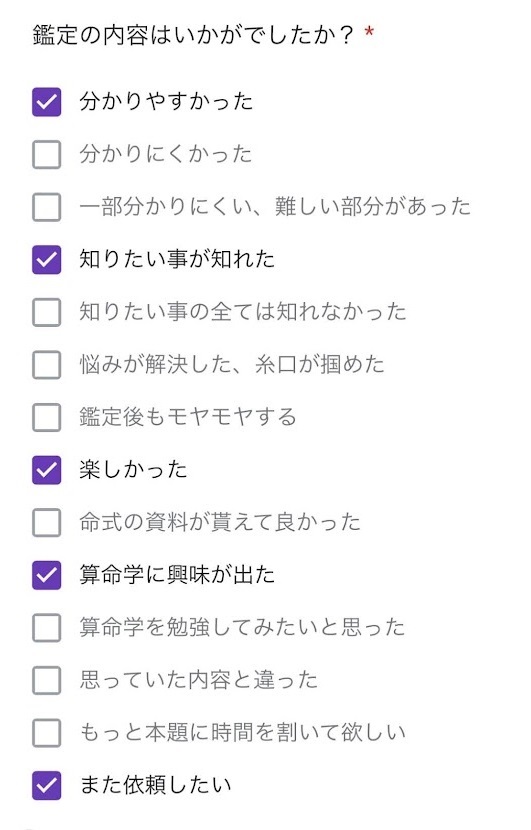Uncheck the また依頼したい checkbox

(x=47, y=785)
